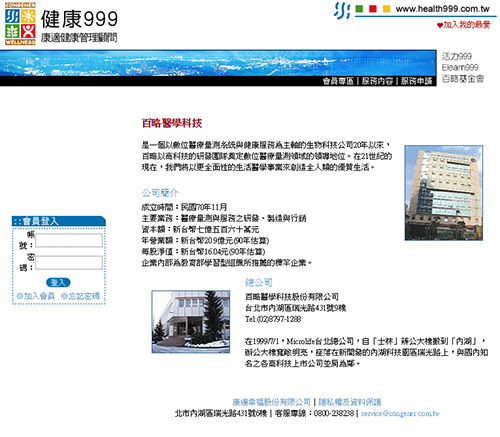Click the snowy headquarters building photo
This screenshot has height=437, width=500.
click(191, 321)
